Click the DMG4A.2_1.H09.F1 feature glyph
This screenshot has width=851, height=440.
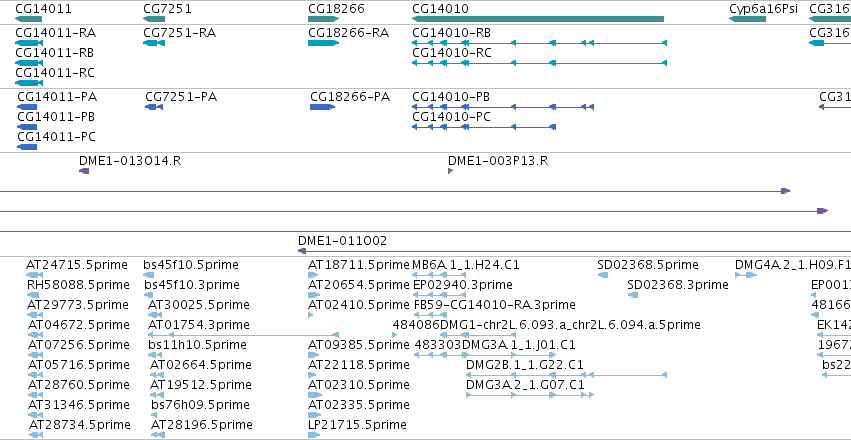tap(746, 275)
